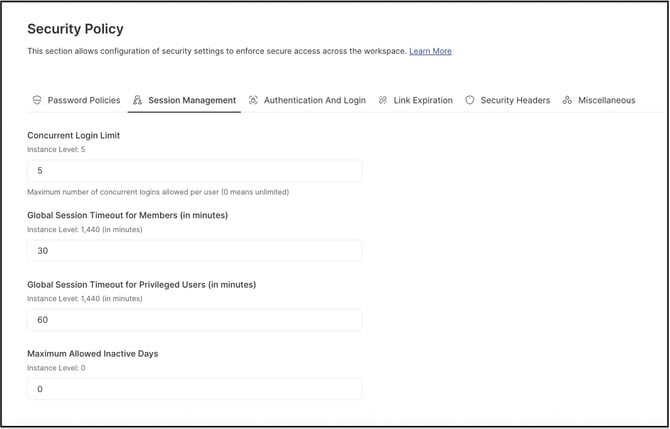Click Maximum Allowed Inactive Days label

[x=93, y=354]
